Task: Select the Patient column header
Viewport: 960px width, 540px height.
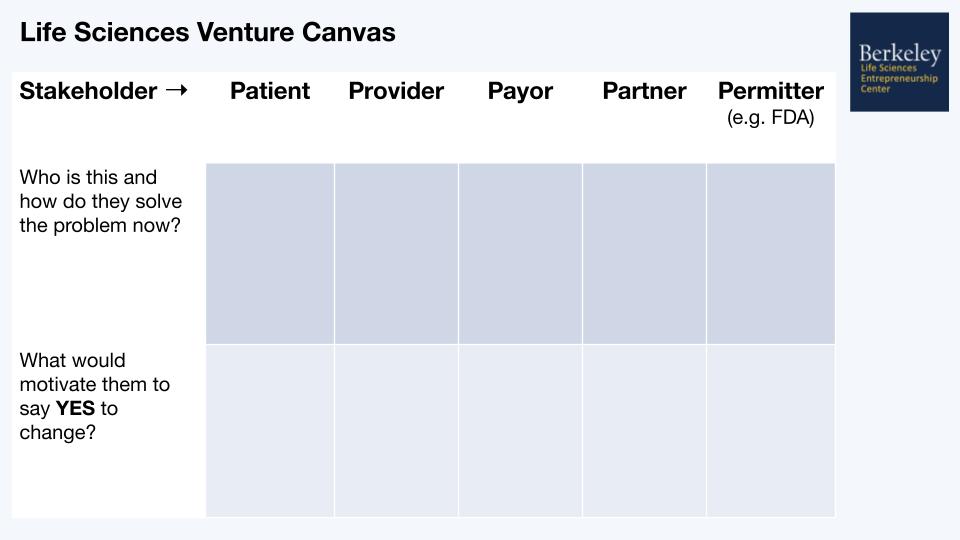Action: [x=270, y=91]
